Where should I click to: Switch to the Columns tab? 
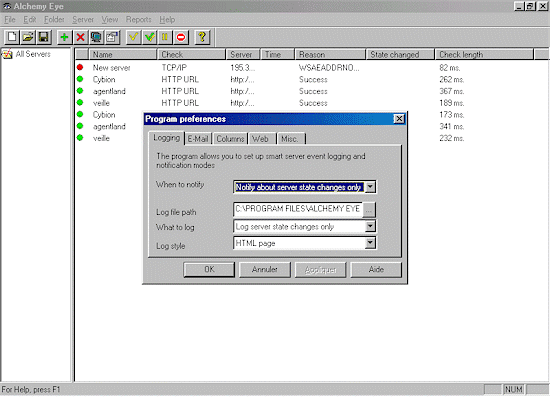click(x=230, y=139)
